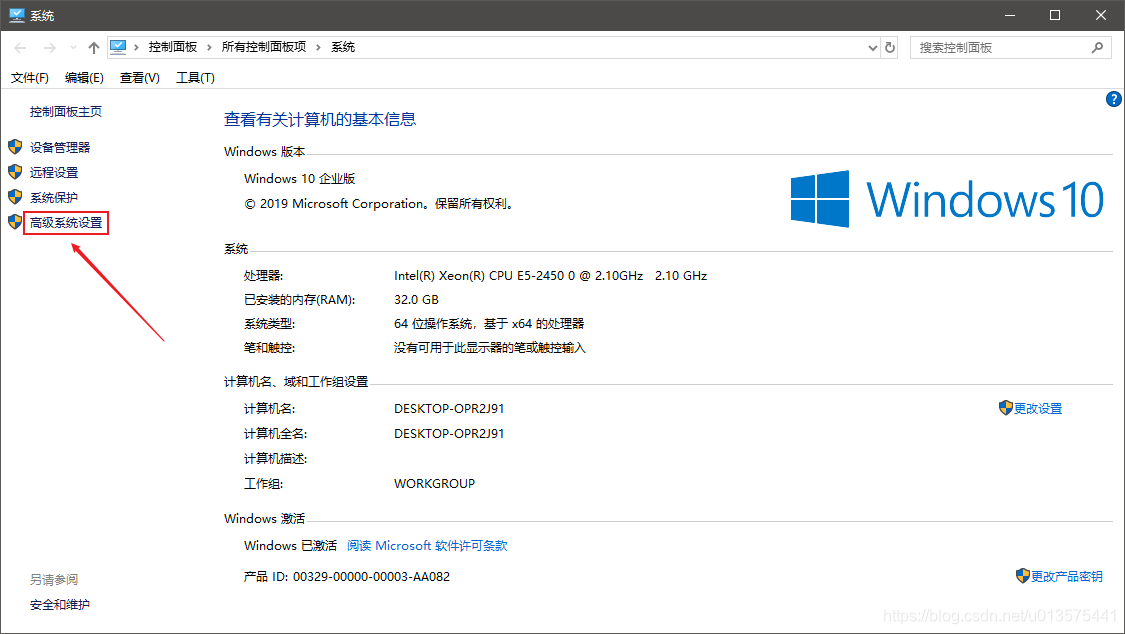
Task: Select 所有控制面板项 breadcrumb
Action: [264, 47]
